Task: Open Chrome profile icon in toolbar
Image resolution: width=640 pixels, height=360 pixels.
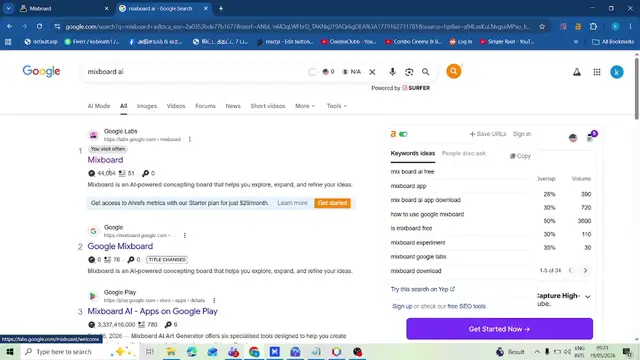Action: (615, 27)
